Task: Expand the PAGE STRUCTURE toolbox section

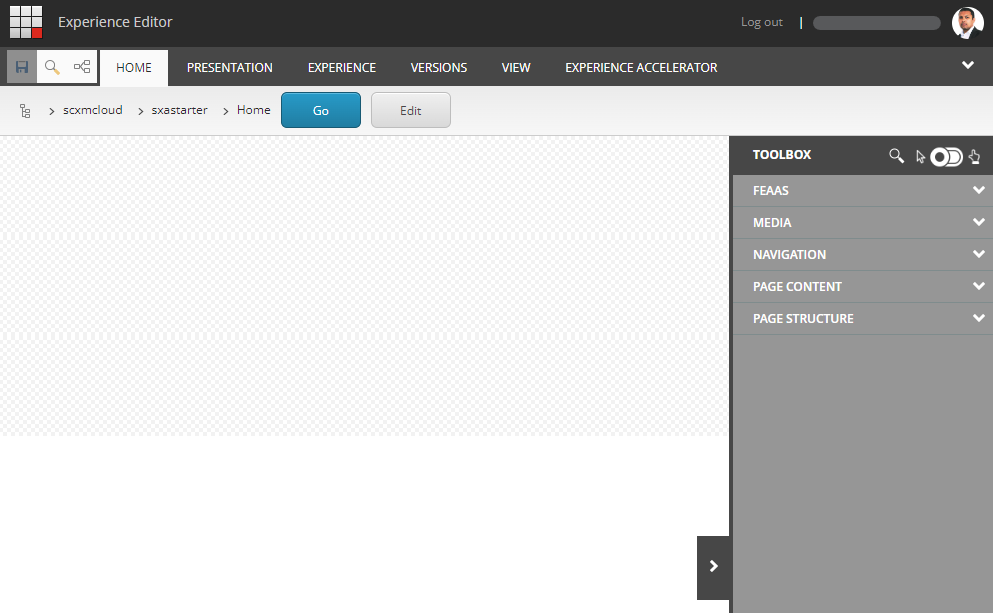Action: tap(863, 319)
